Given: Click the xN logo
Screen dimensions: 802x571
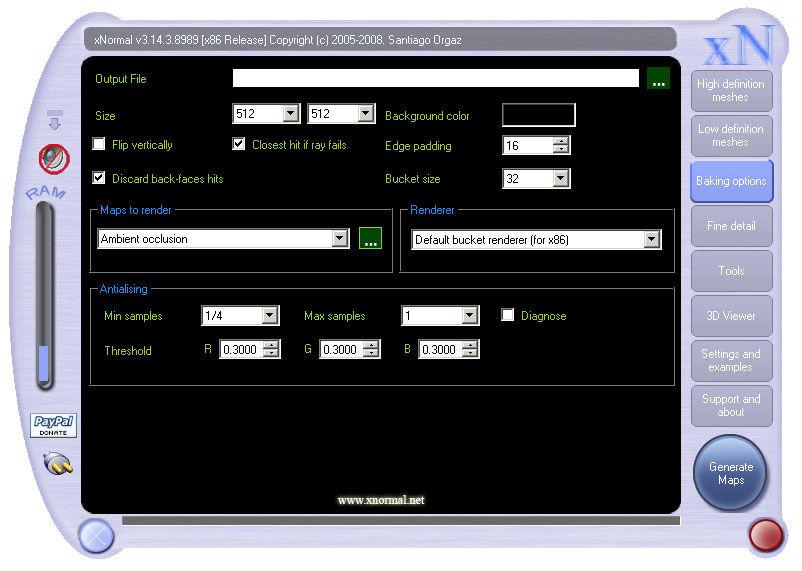Looking at the screenshot, I should (x=739, y=46).
